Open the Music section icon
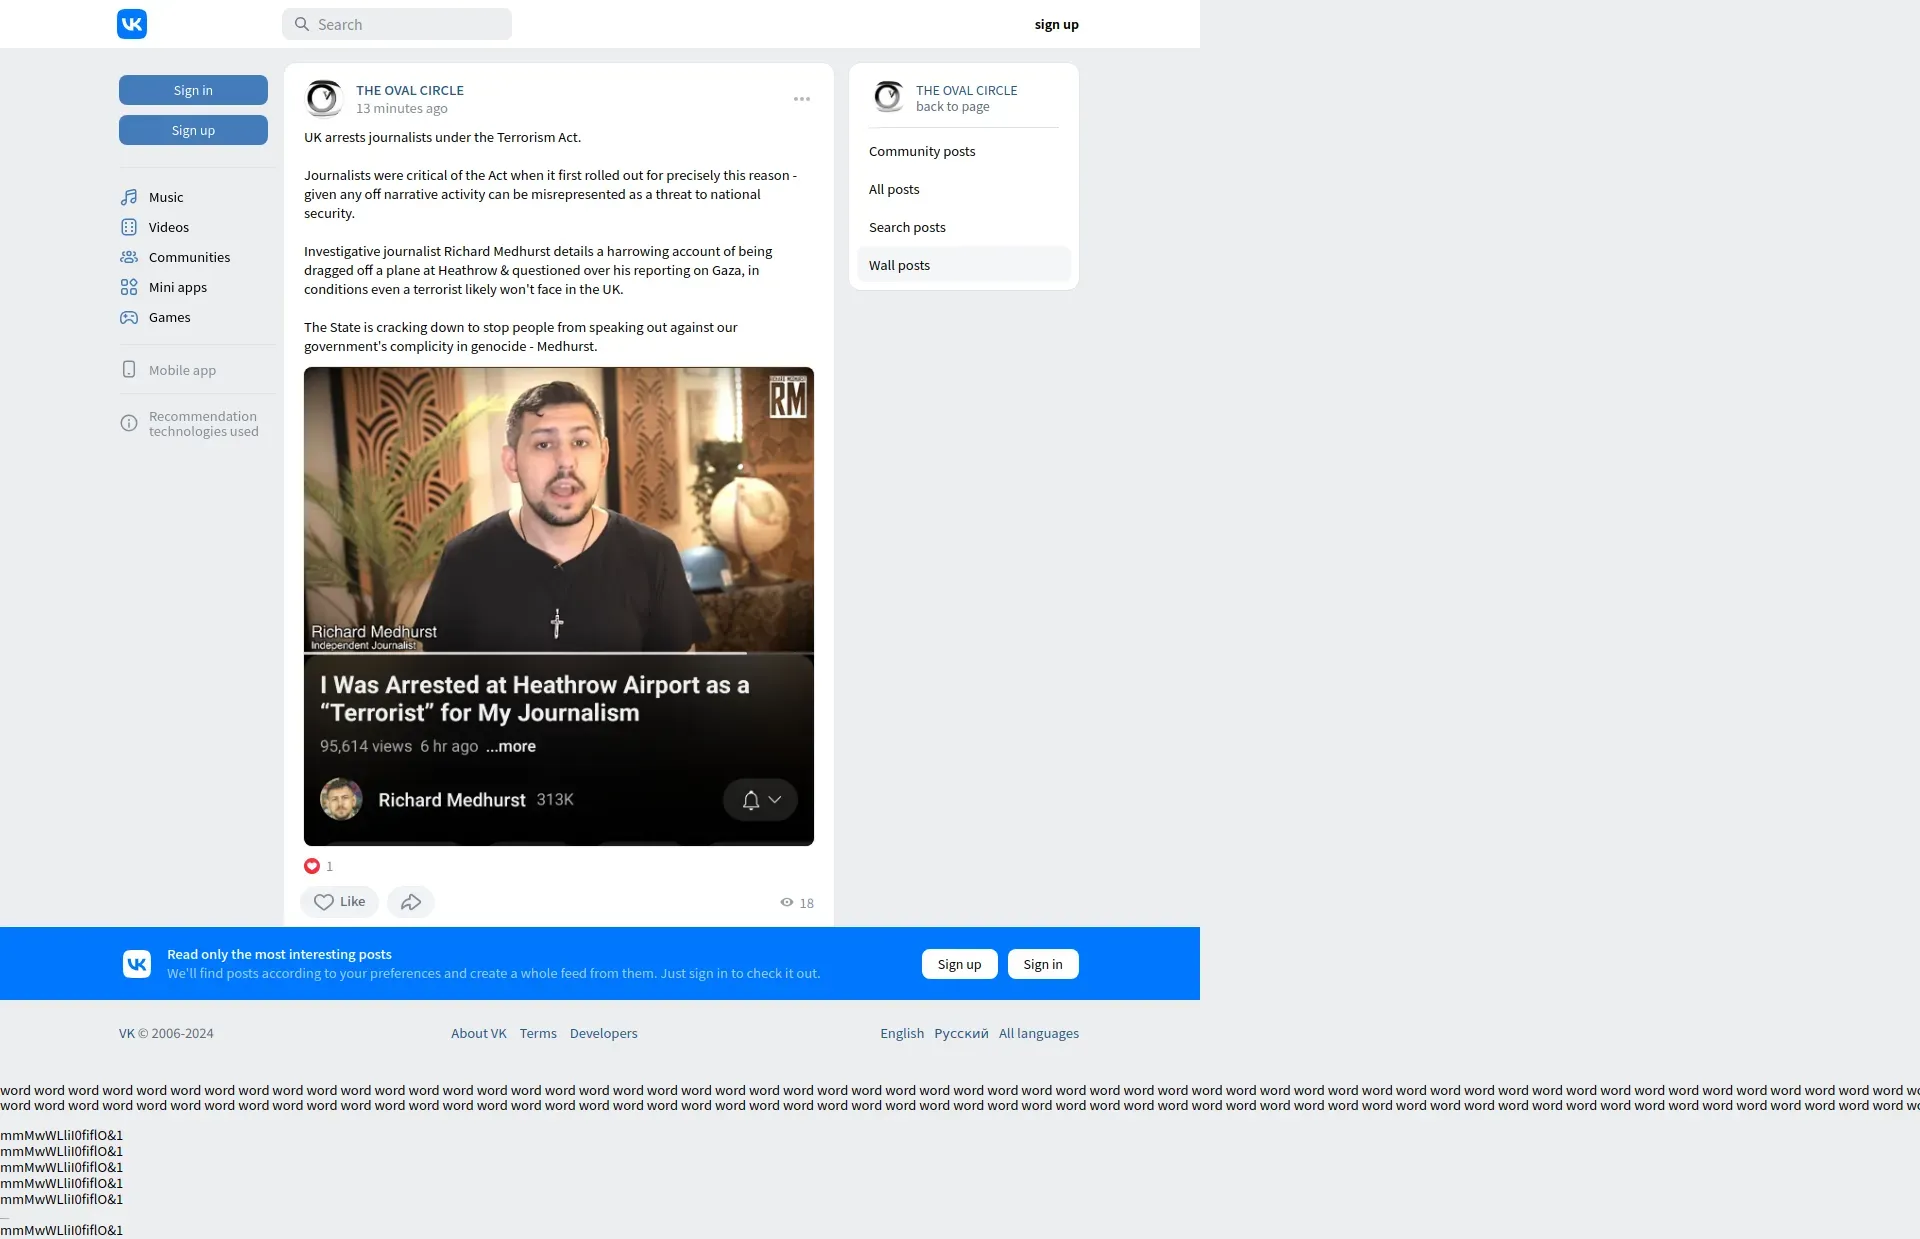Image resolution: width=1920 pixels, height=1239 pixels. pos(129,197)
